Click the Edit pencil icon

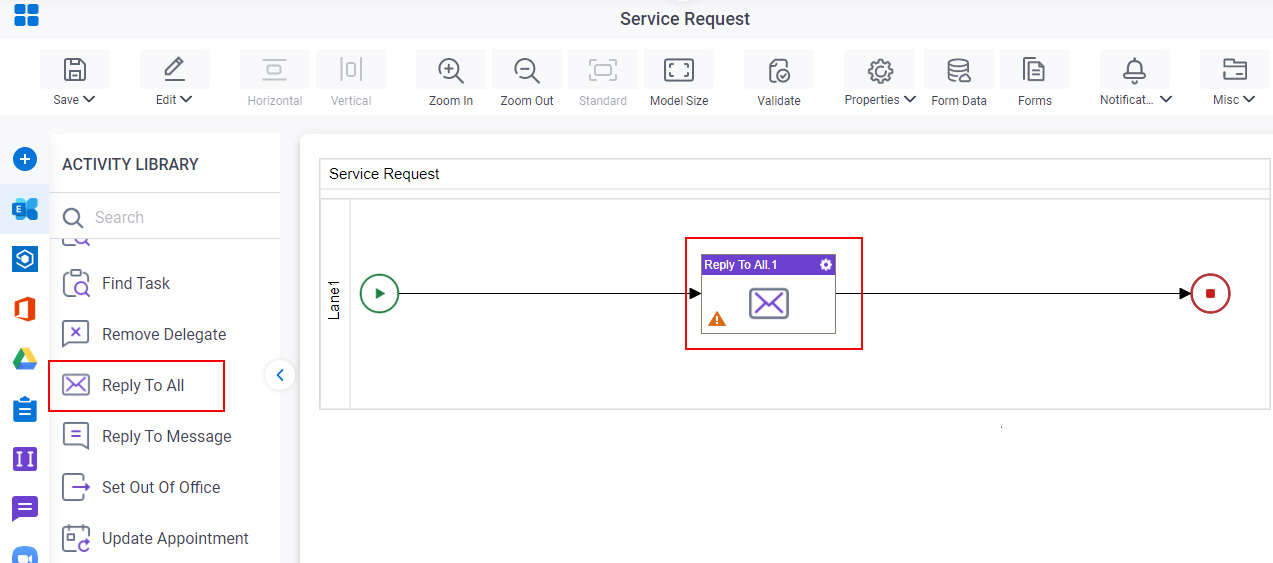point(174,69)
